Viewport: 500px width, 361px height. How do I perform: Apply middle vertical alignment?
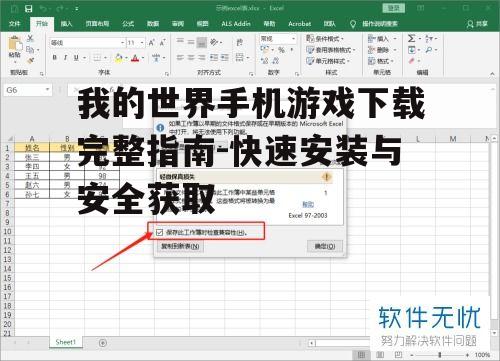point(191,42)
